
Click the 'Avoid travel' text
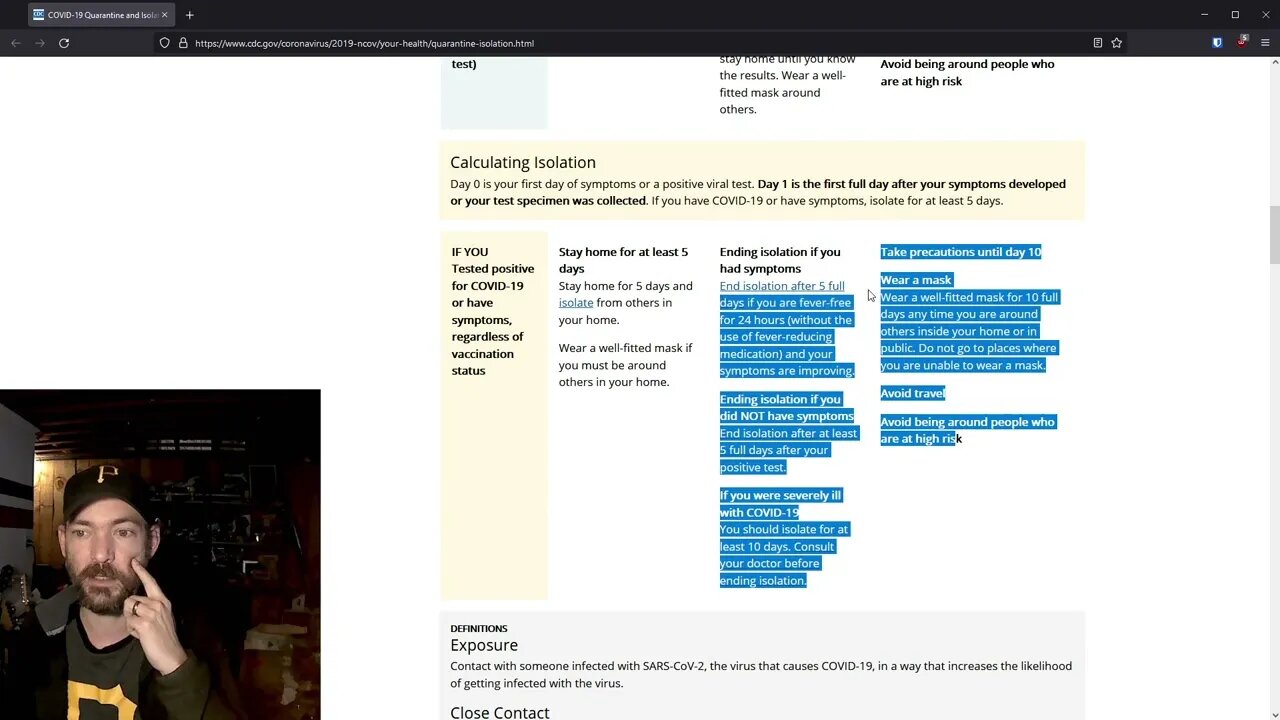[x=912, y=393]
